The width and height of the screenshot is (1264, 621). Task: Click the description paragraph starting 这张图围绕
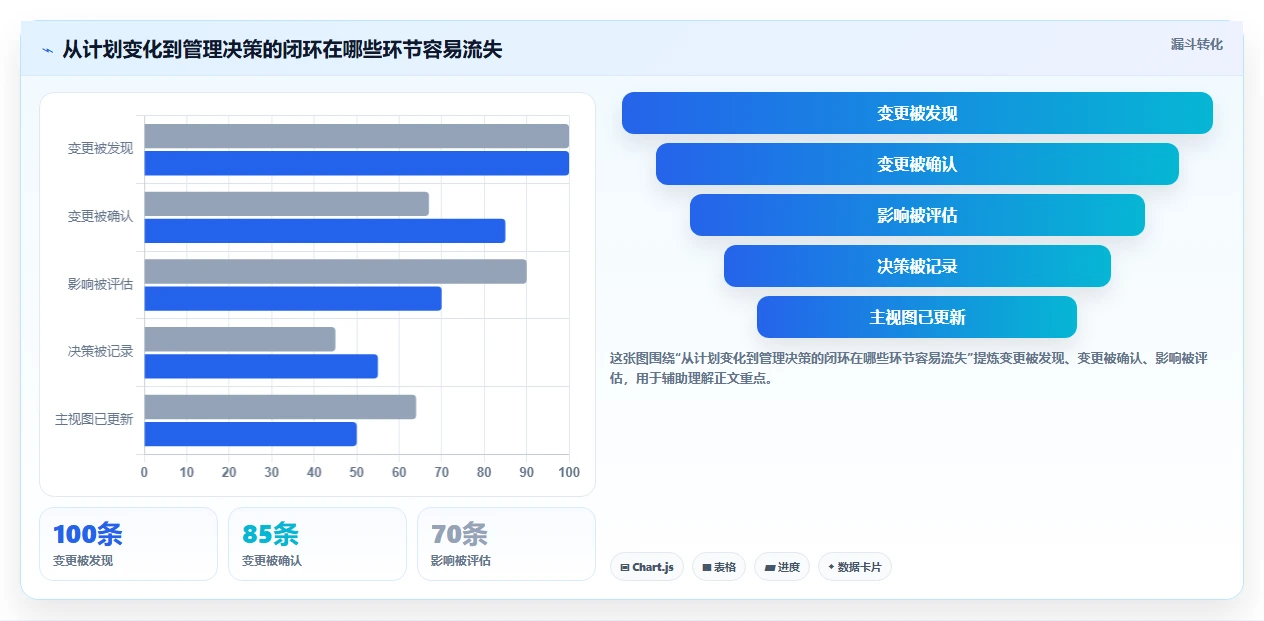click(909, 368)
